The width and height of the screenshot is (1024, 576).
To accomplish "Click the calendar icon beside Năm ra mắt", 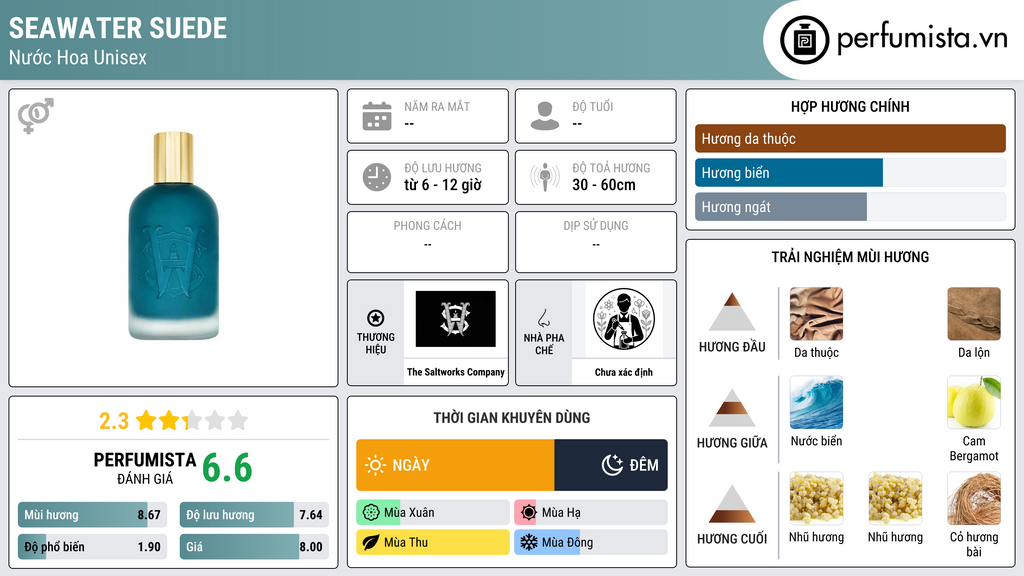I will pyautogui.click(x=377, y=116).
